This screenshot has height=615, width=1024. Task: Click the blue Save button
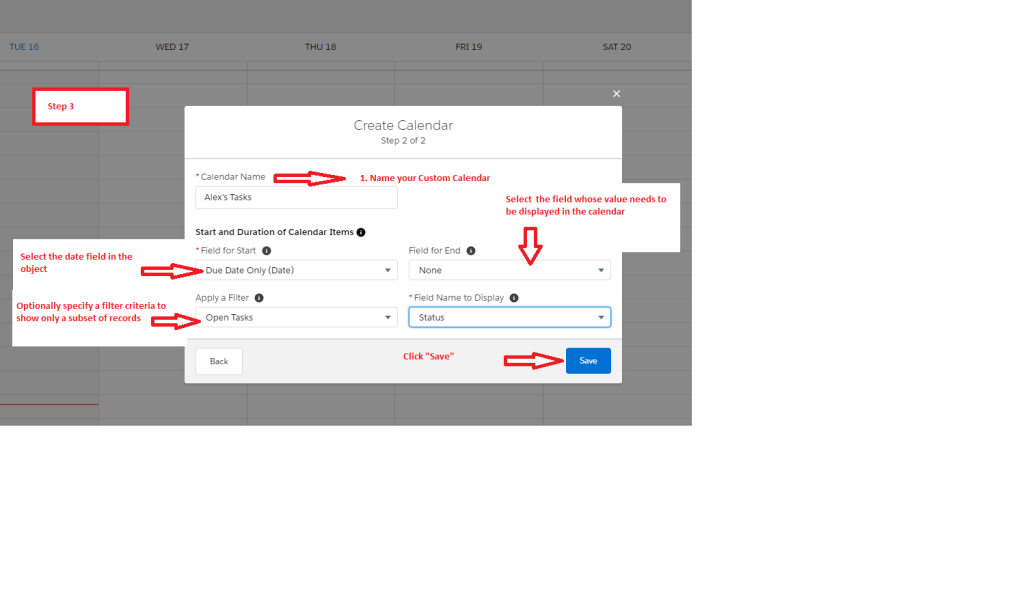pos(588,361)
